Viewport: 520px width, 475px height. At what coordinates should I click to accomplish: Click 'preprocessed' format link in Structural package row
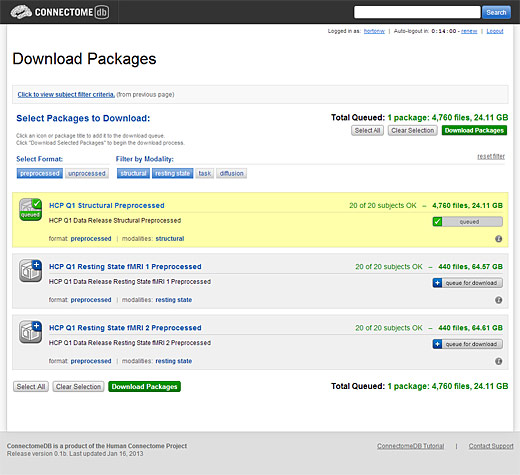91,239
